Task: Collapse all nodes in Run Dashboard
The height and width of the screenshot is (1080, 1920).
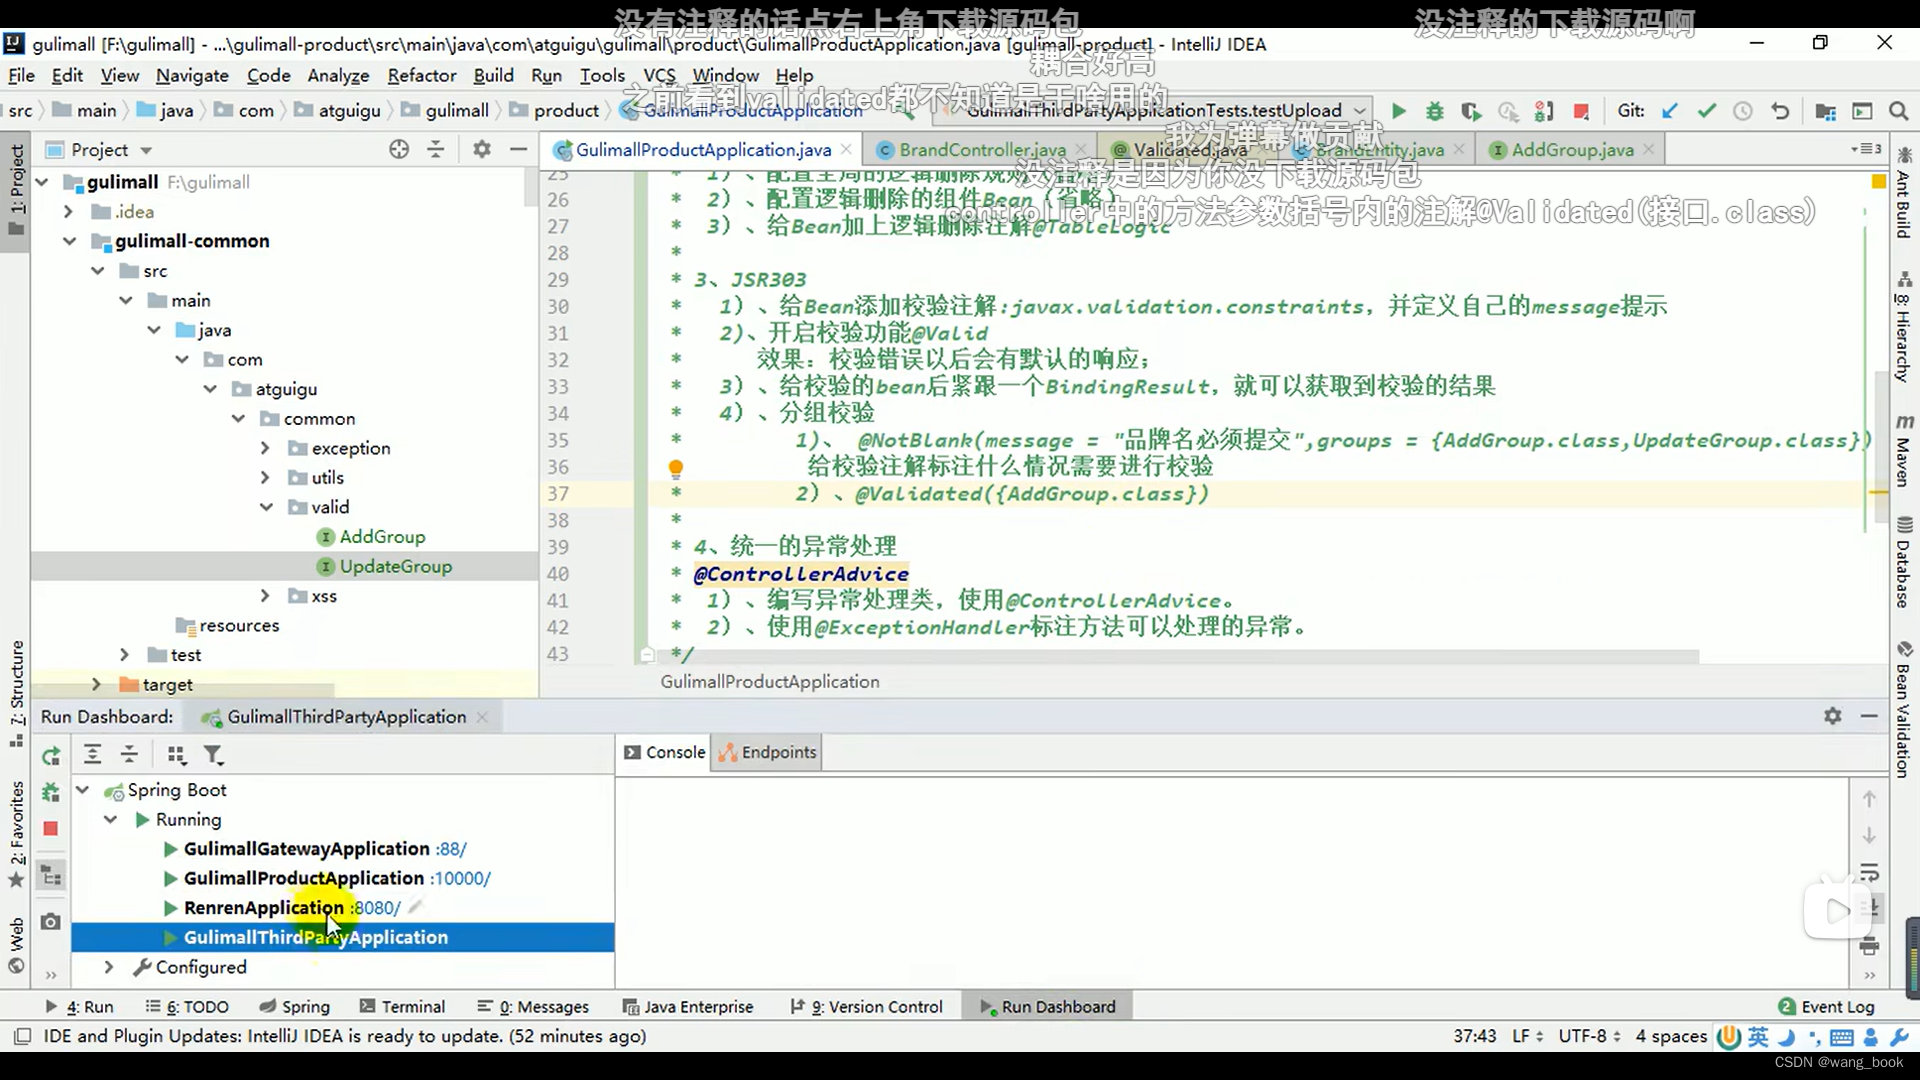Action: coord(129,755)
